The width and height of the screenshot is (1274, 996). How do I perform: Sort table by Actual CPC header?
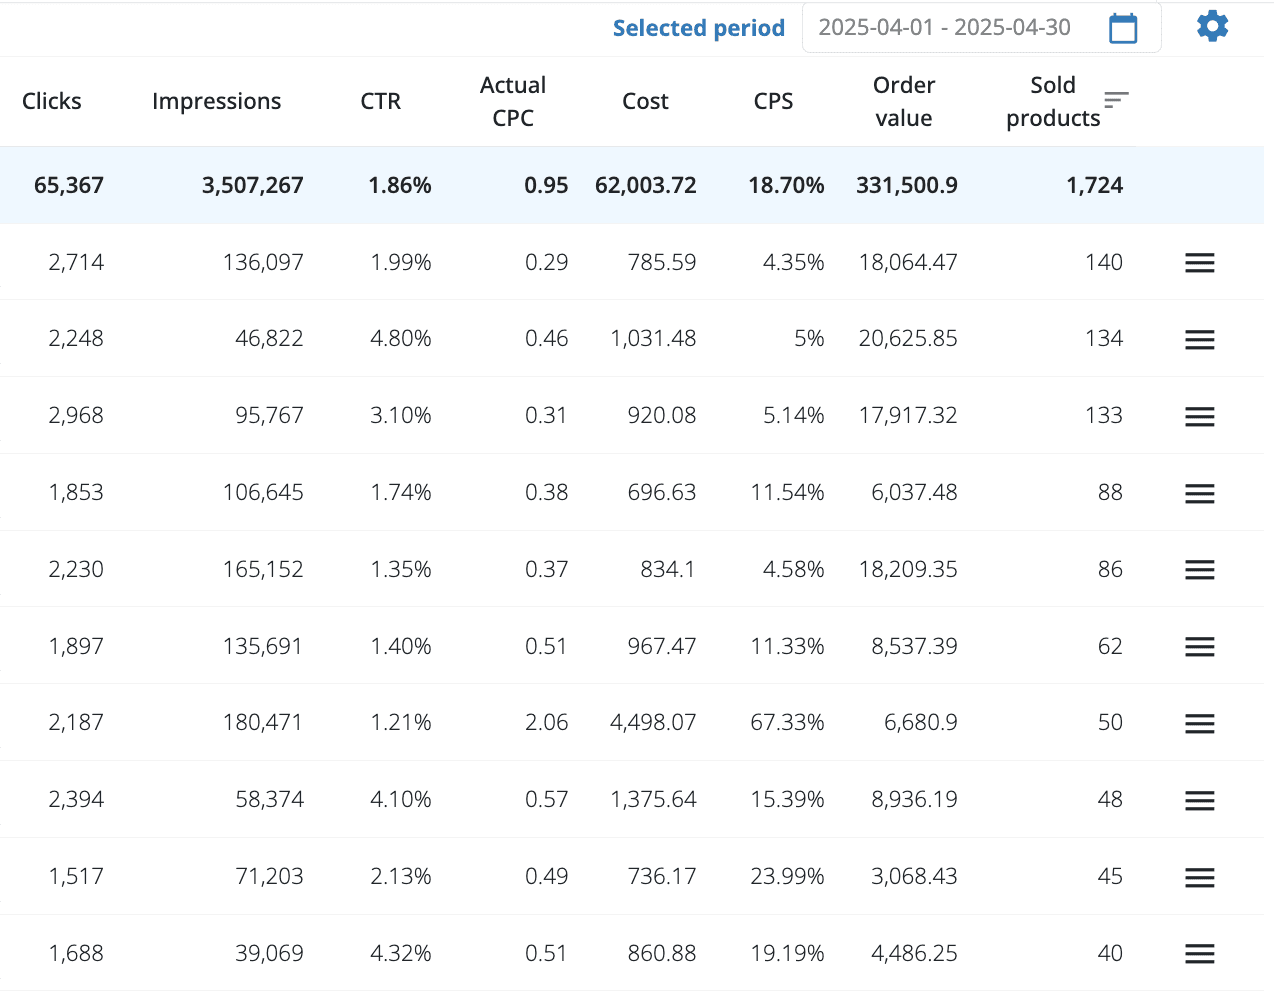point(512,101)
